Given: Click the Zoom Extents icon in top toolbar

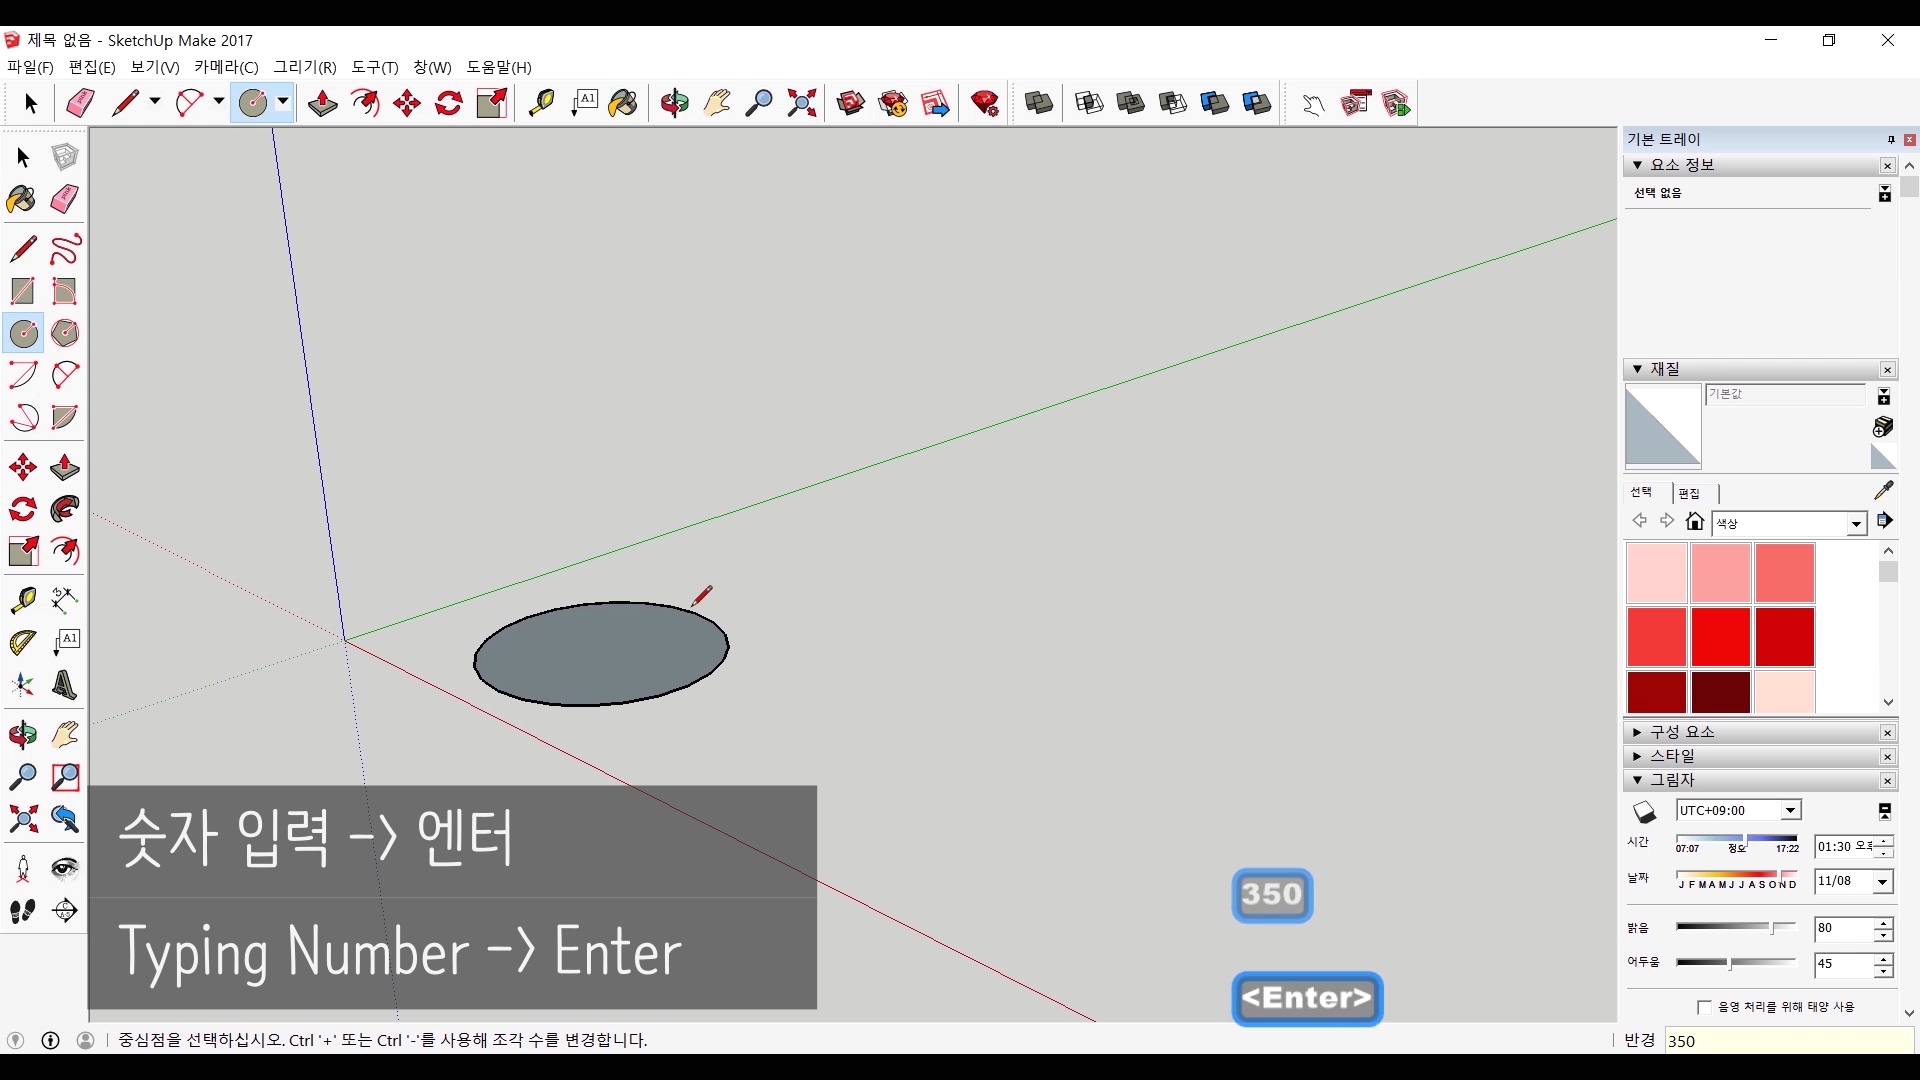Looking at the screenshot, I should (801, 103).
